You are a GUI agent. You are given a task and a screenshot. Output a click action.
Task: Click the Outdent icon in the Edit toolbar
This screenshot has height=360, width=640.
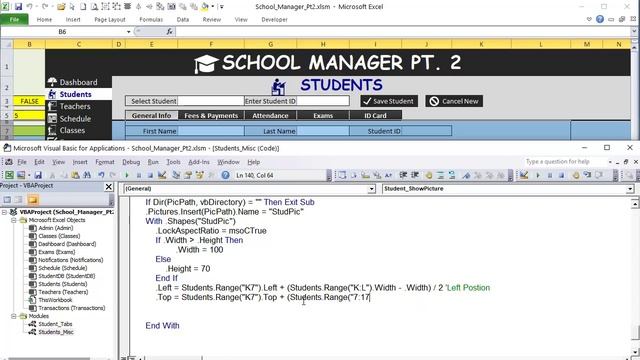click(415, 175)
